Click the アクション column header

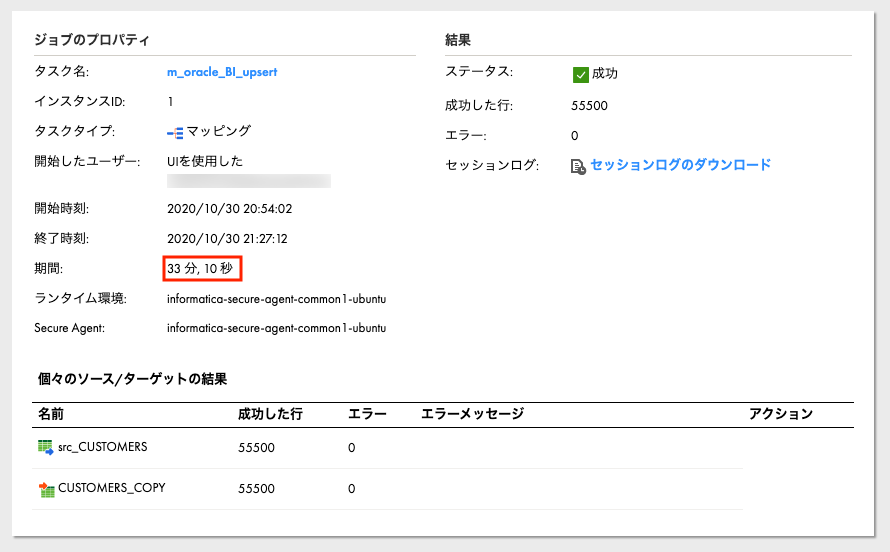point(781,414)
